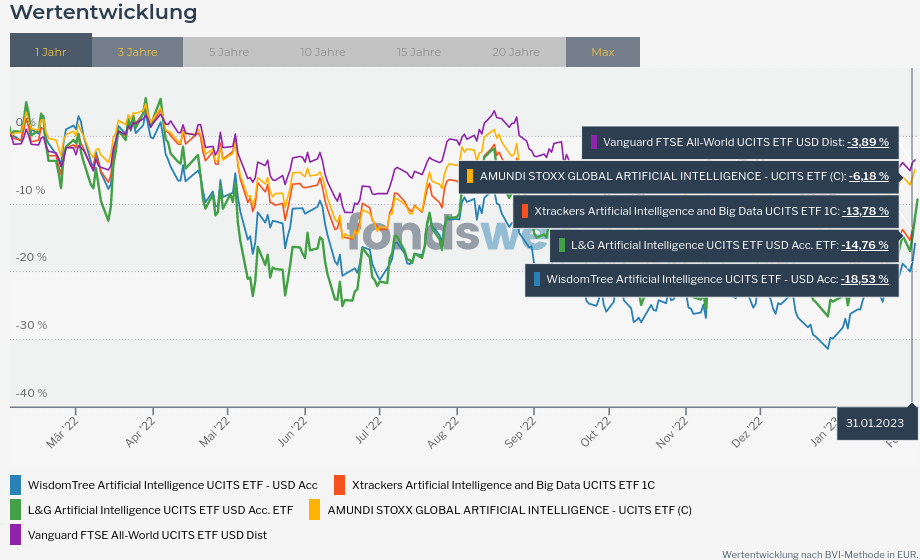Screen dimensions: 920x560
Task: Toggle blue WisdomTree legend swatch
Action: 16,485
